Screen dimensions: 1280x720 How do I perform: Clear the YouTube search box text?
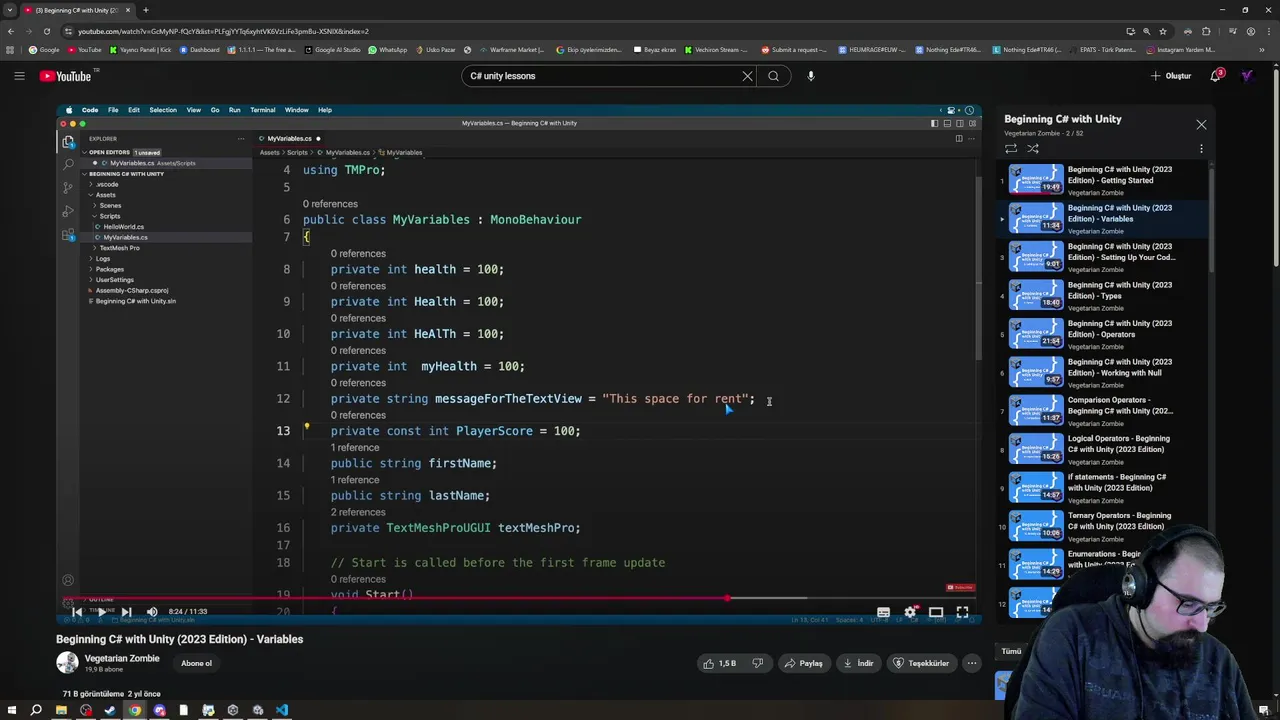click(x=747, y=76)
